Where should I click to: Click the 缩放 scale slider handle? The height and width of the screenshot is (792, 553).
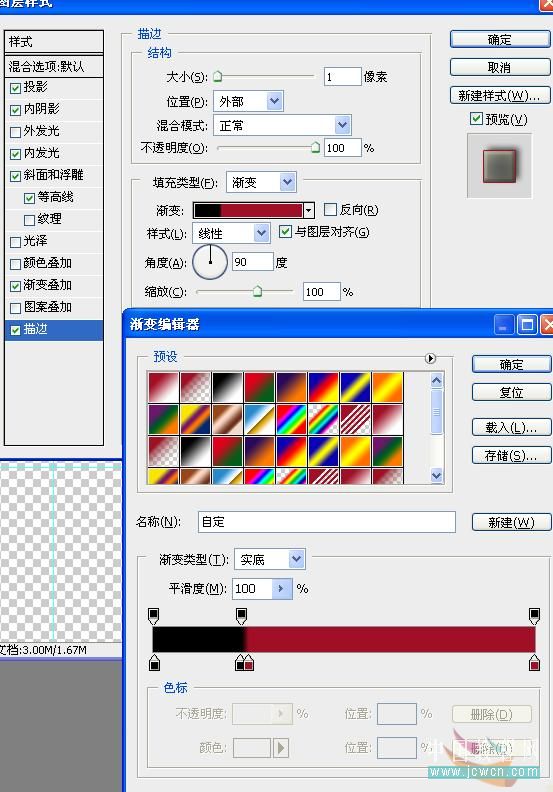(257, 291)
